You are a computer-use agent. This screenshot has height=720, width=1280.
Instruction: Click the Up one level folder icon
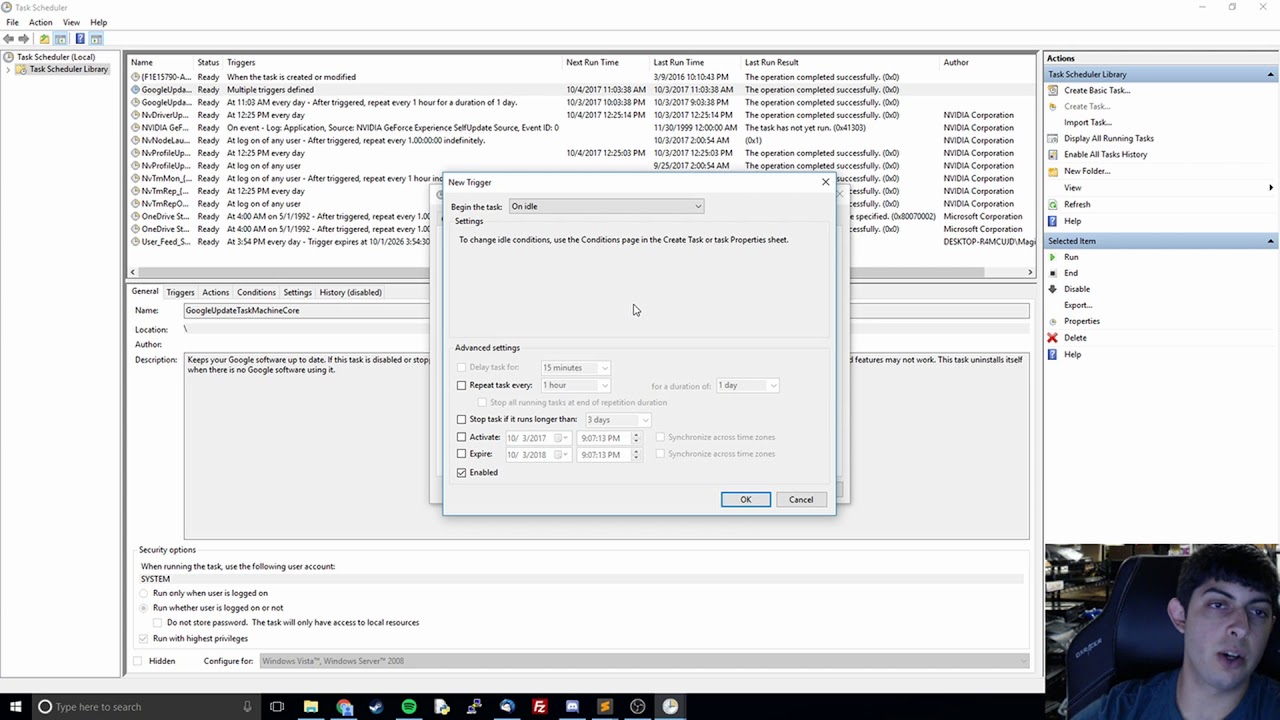tap(44, 39)
